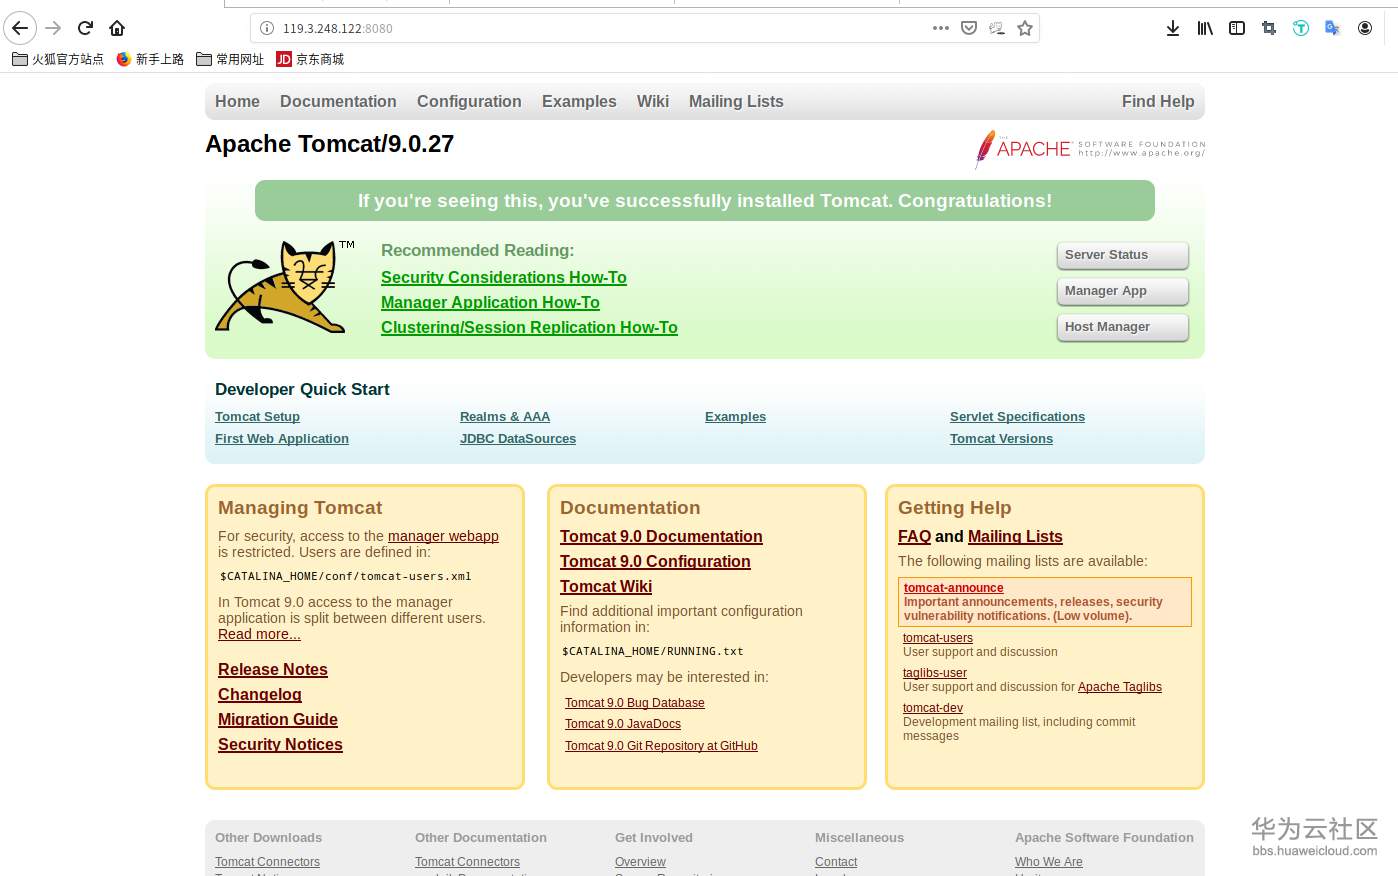1398x876 pixels.
Task: Open Wiki in the Tomcat navigation bar
Action: pyautogui.click(x=653, y=101)
